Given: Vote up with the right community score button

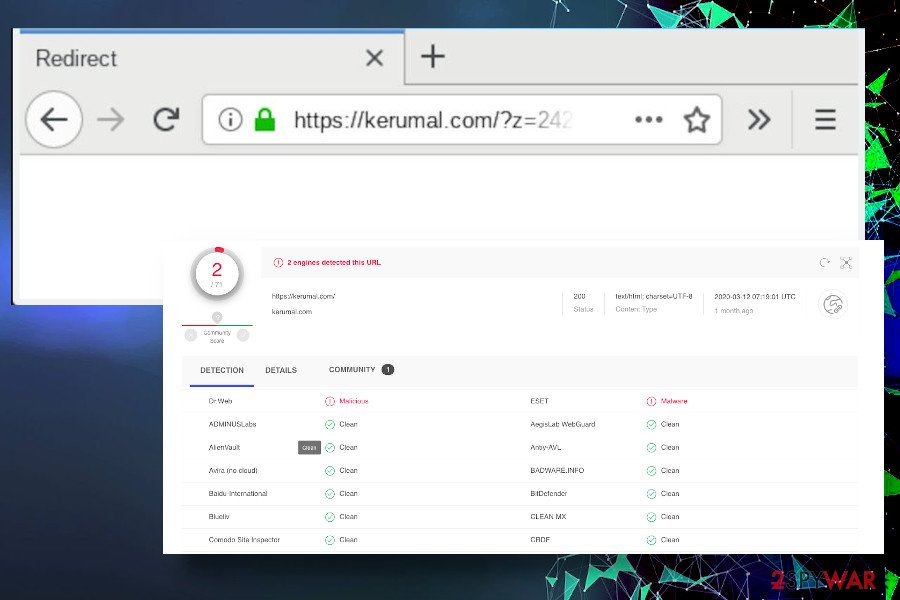Looking at the screenshot, I should click(243, 335).
